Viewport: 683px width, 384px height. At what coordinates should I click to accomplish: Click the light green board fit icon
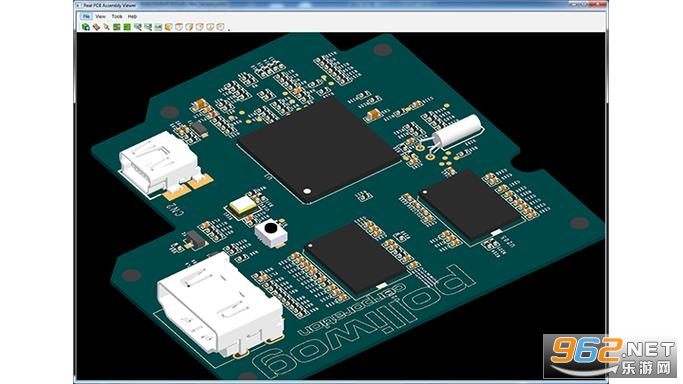pos(158,27)
